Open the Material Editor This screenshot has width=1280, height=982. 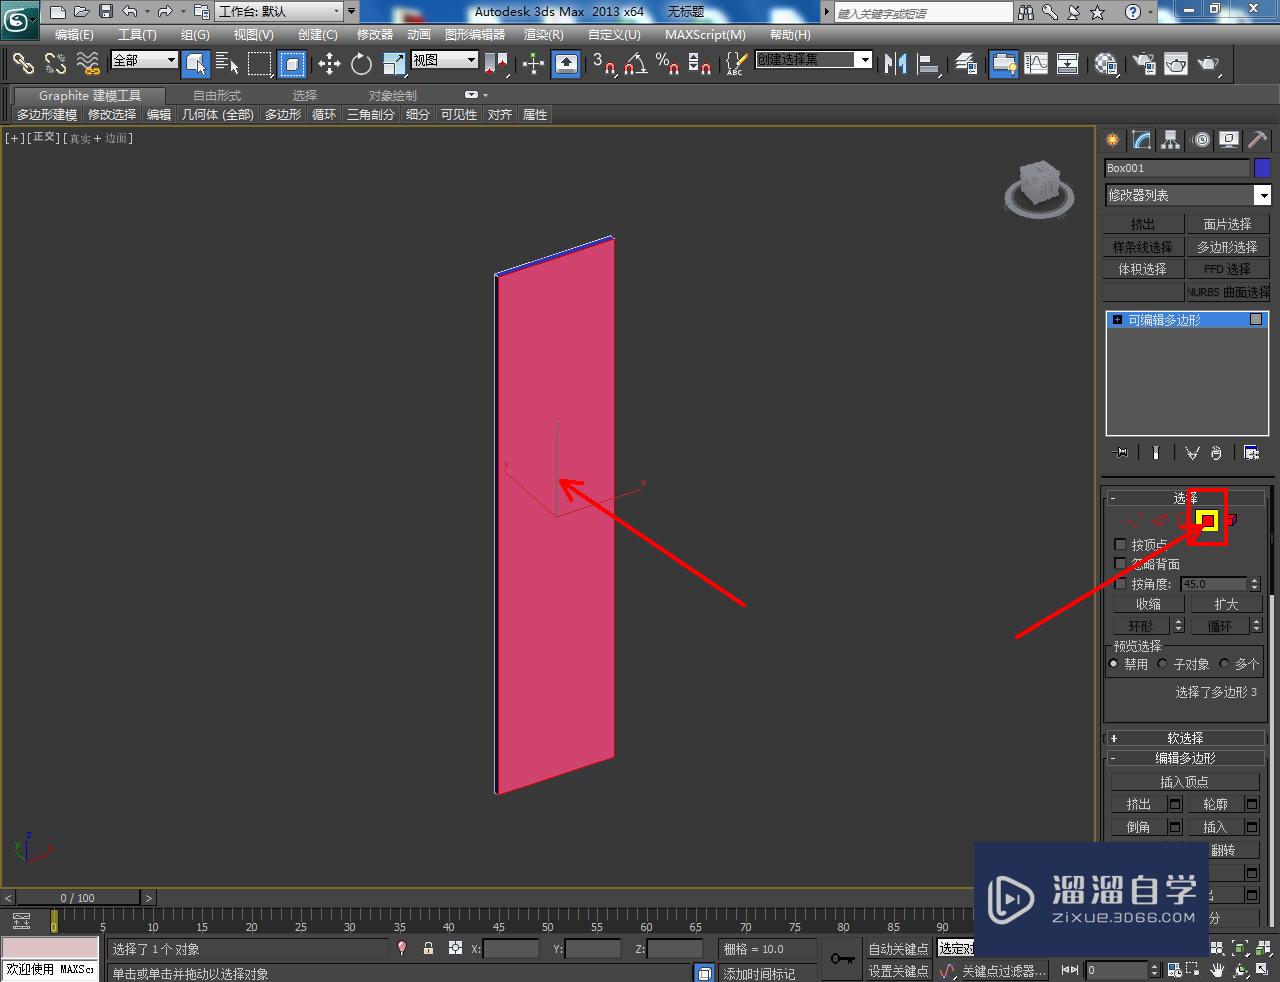click(1105, 64)
